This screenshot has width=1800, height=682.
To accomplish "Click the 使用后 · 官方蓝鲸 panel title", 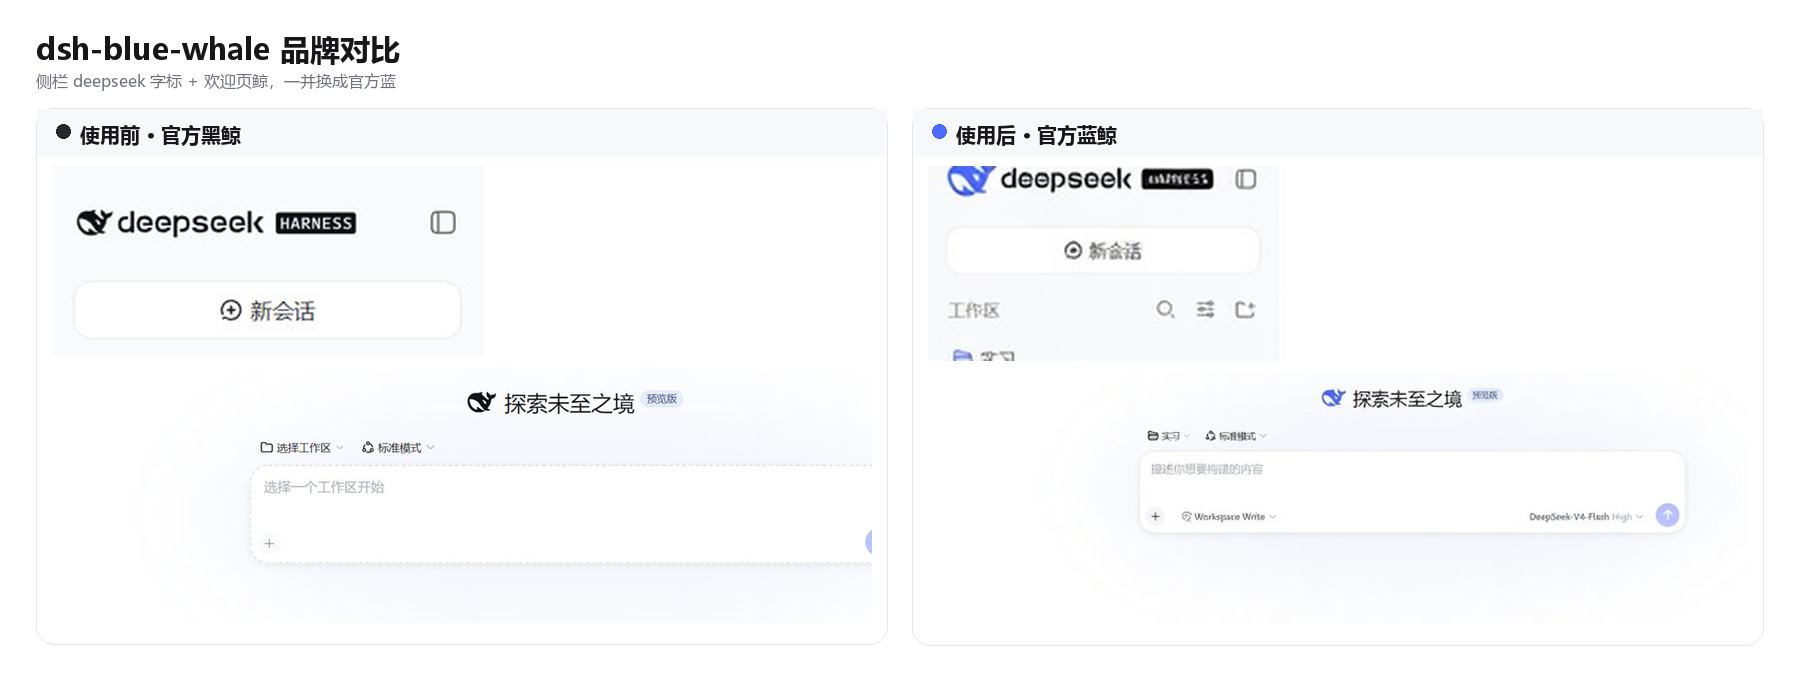I will tap(1036, 135).
